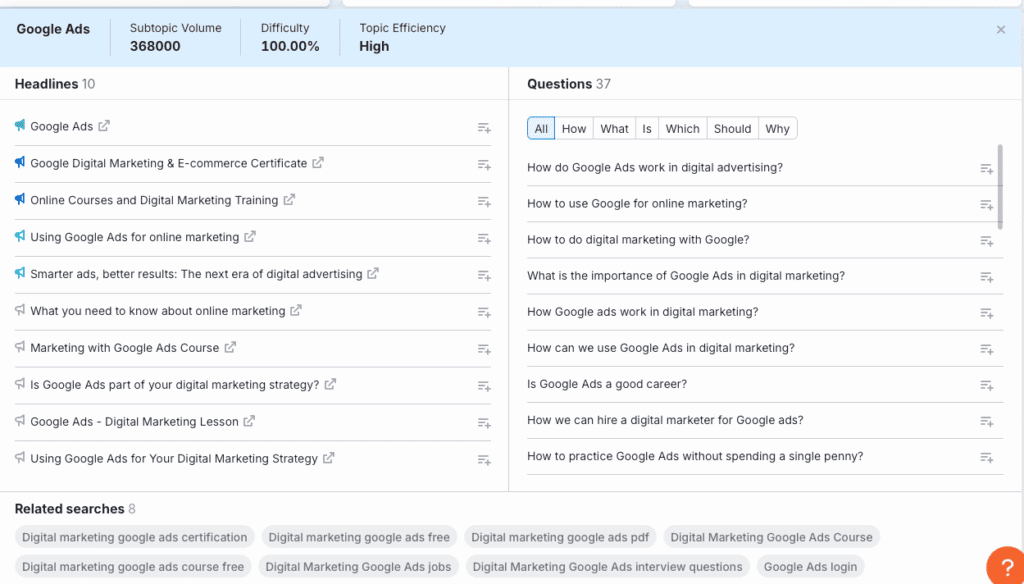This screenshot has width=1024, height=584.
Task: Click the orange help question mark button
Action: tap(1003, 566)
